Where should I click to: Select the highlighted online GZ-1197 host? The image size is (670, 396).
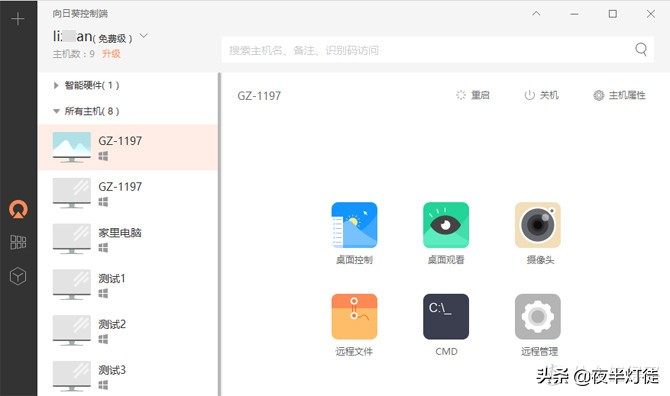128,147
